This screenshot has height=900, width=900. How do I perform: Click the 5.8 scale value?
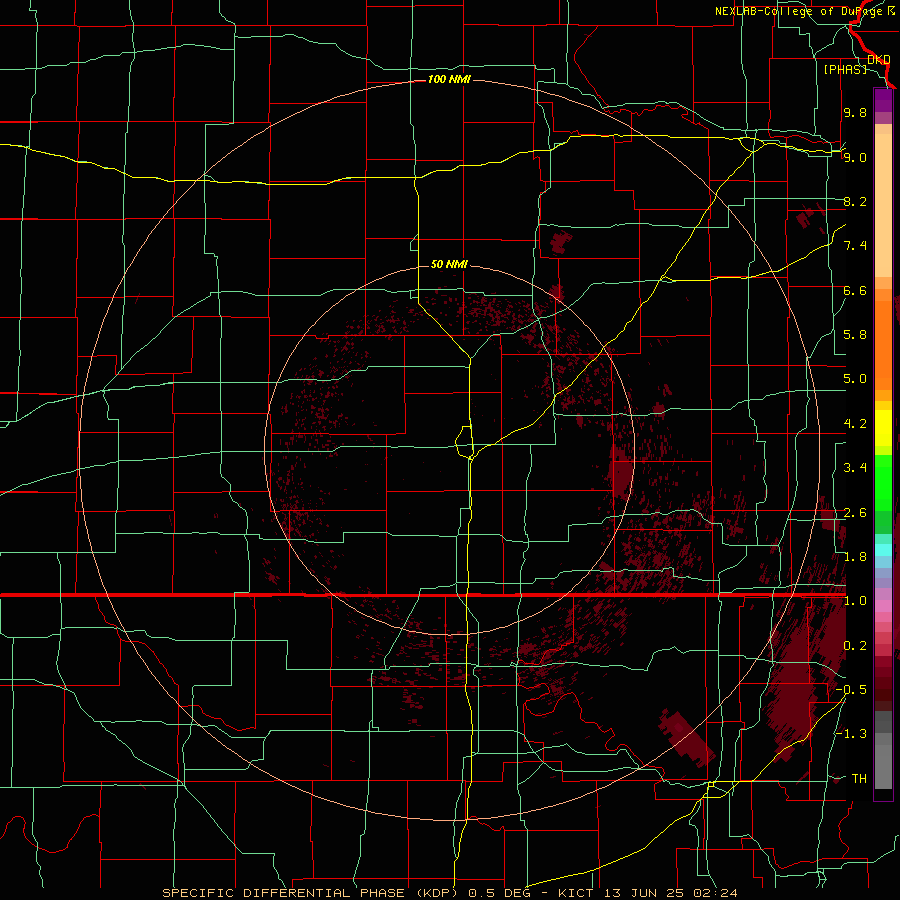tap(855, 335)
